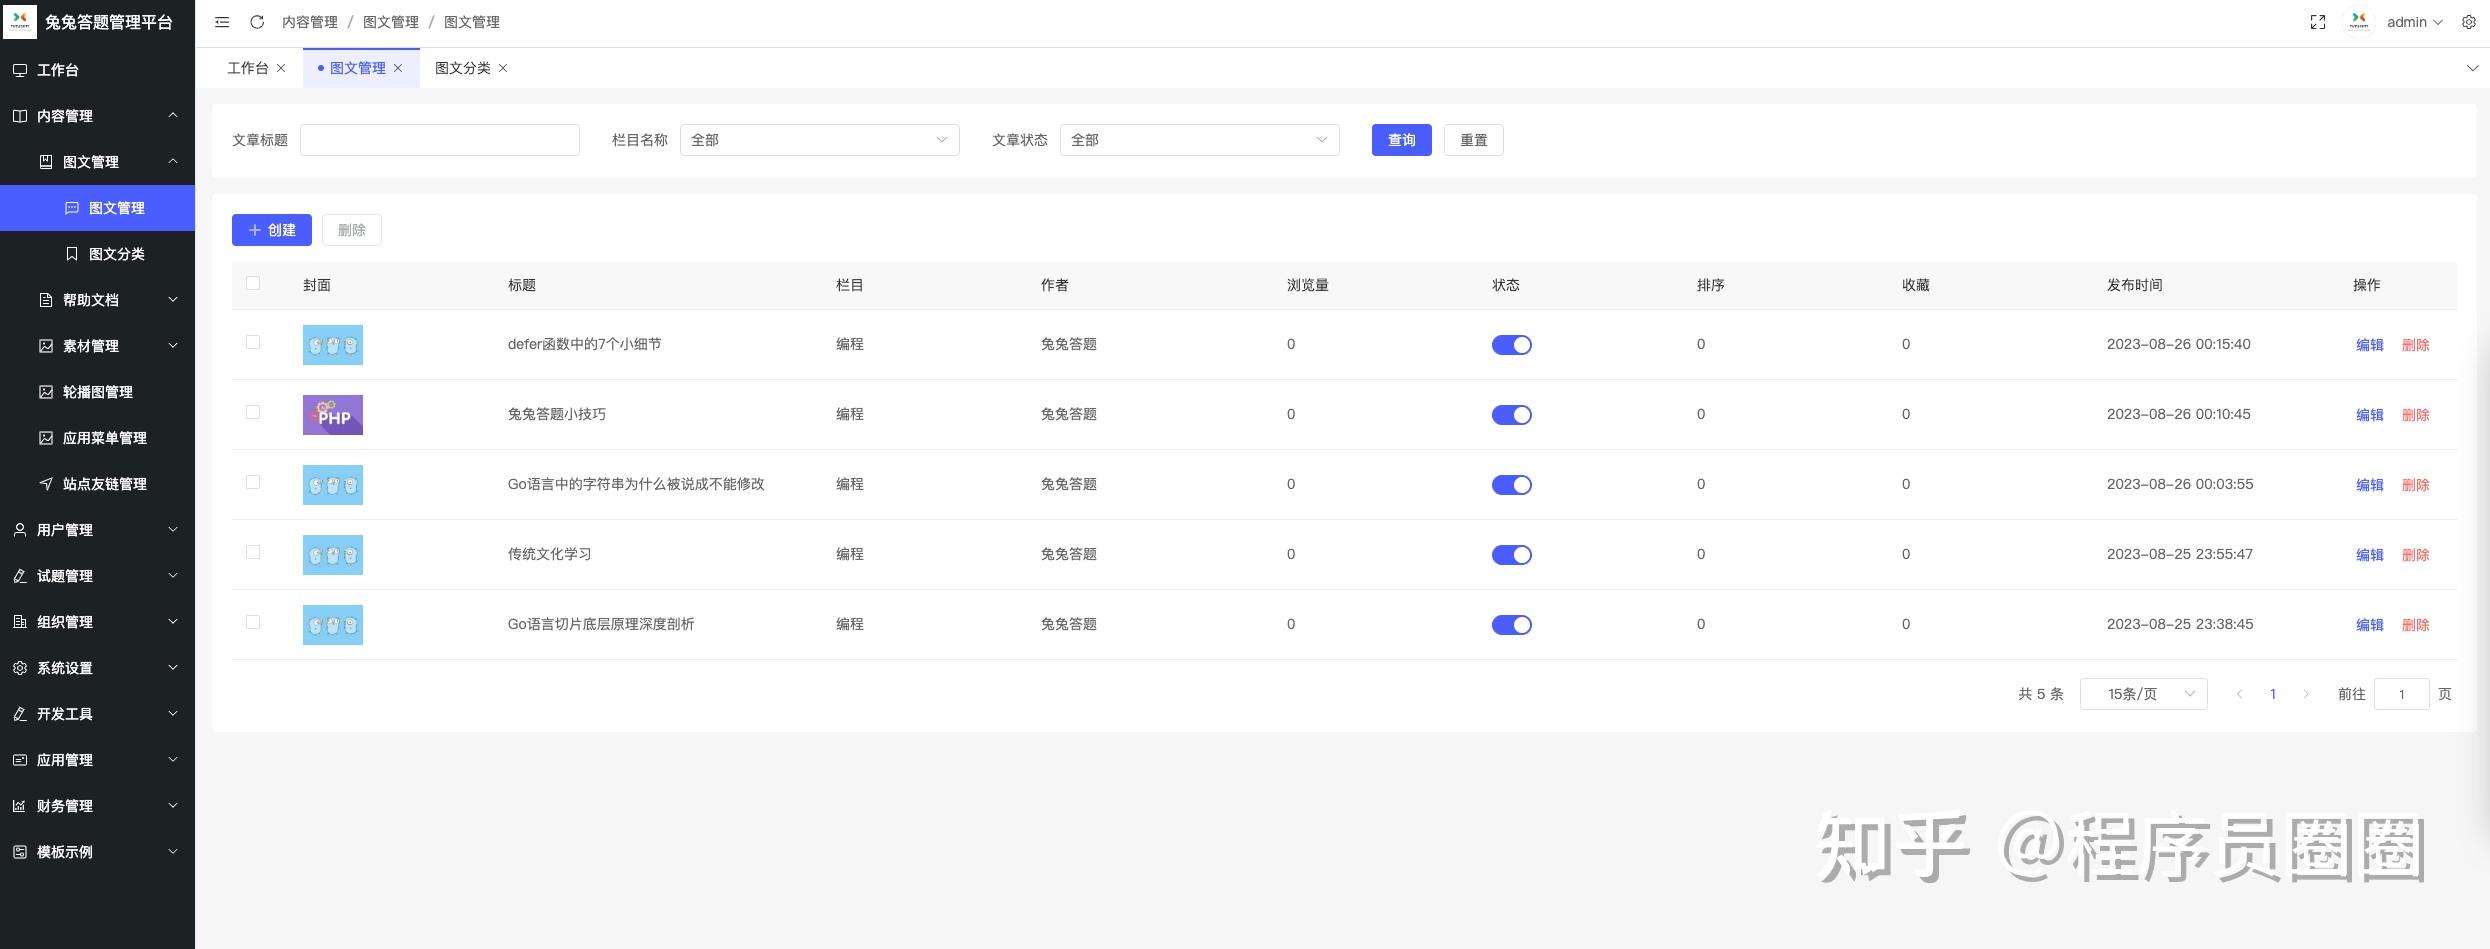This screenshot has height=949, width=2490.
Task: Go to the next page arrow
Action: [2306, 694]
